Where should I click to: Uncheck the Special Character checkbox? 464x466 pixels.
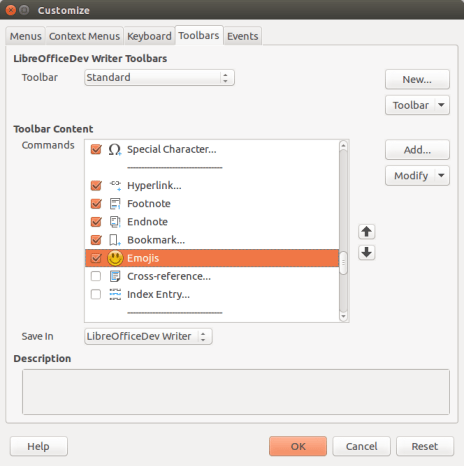(96, 149)
